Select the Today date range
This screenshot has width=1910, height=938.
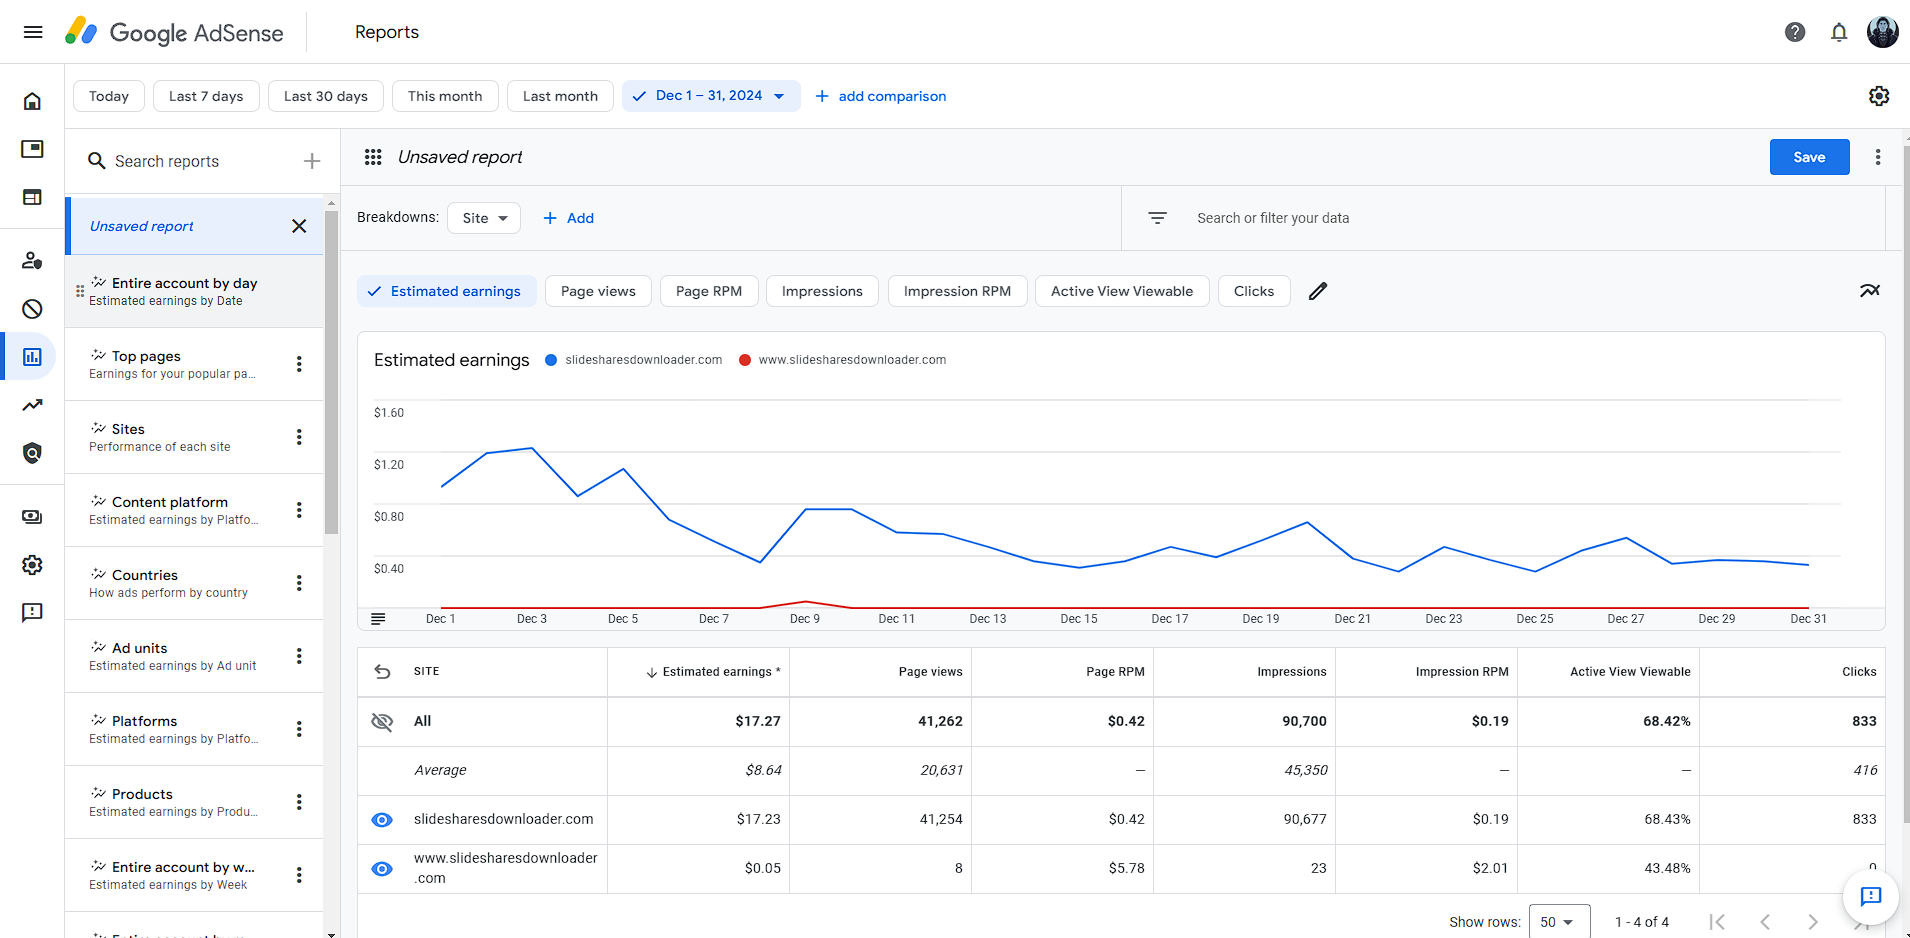(x=109, y=96)
